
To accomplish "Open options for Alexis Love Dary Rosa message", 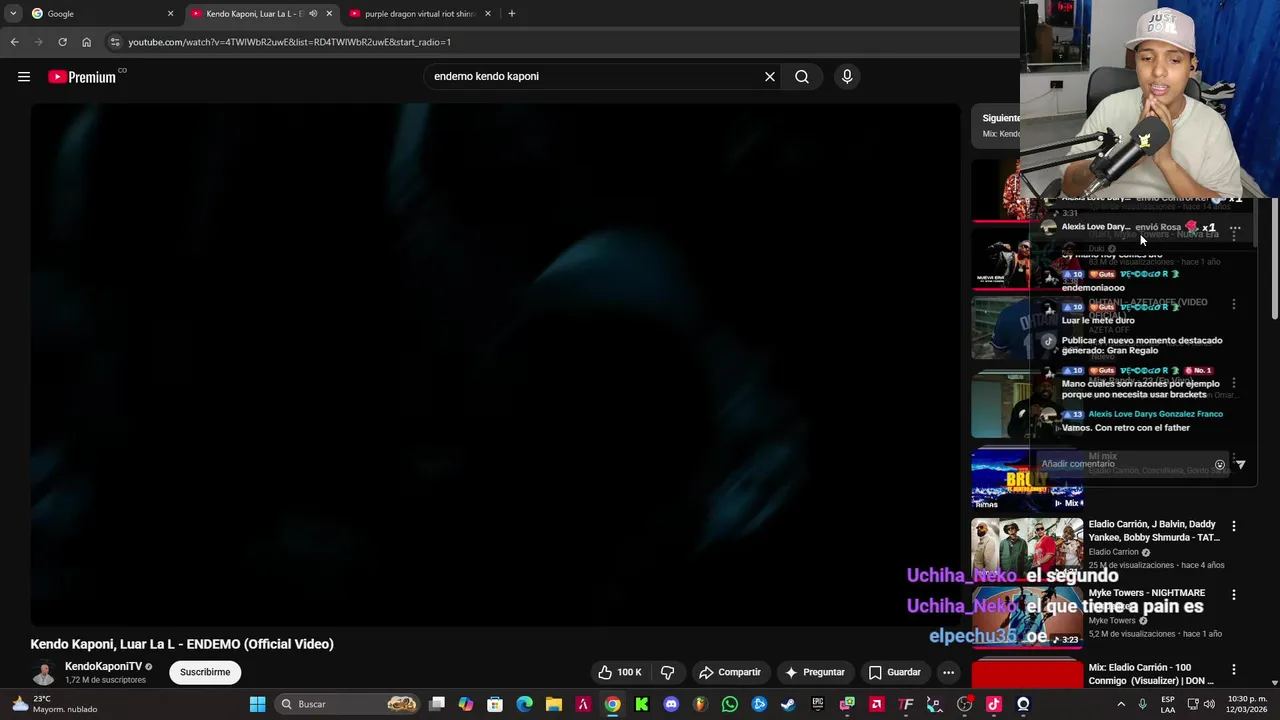I will tap(1235, 228).
